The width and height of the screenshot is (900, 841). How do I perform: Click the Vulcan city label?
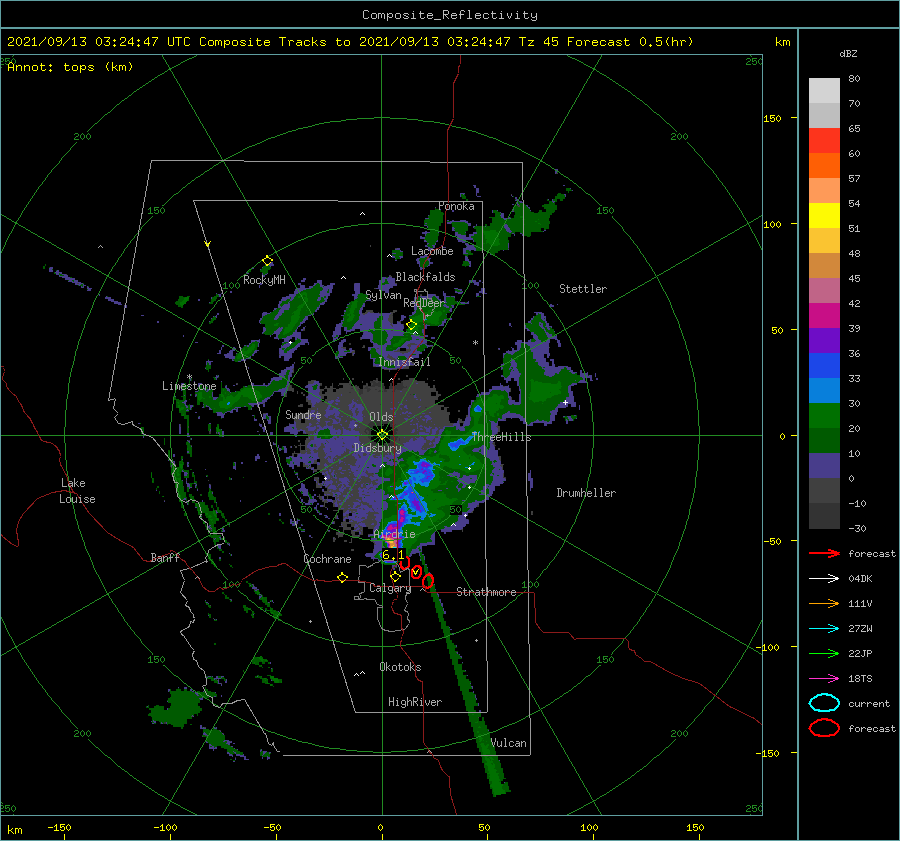coord(509,743)
